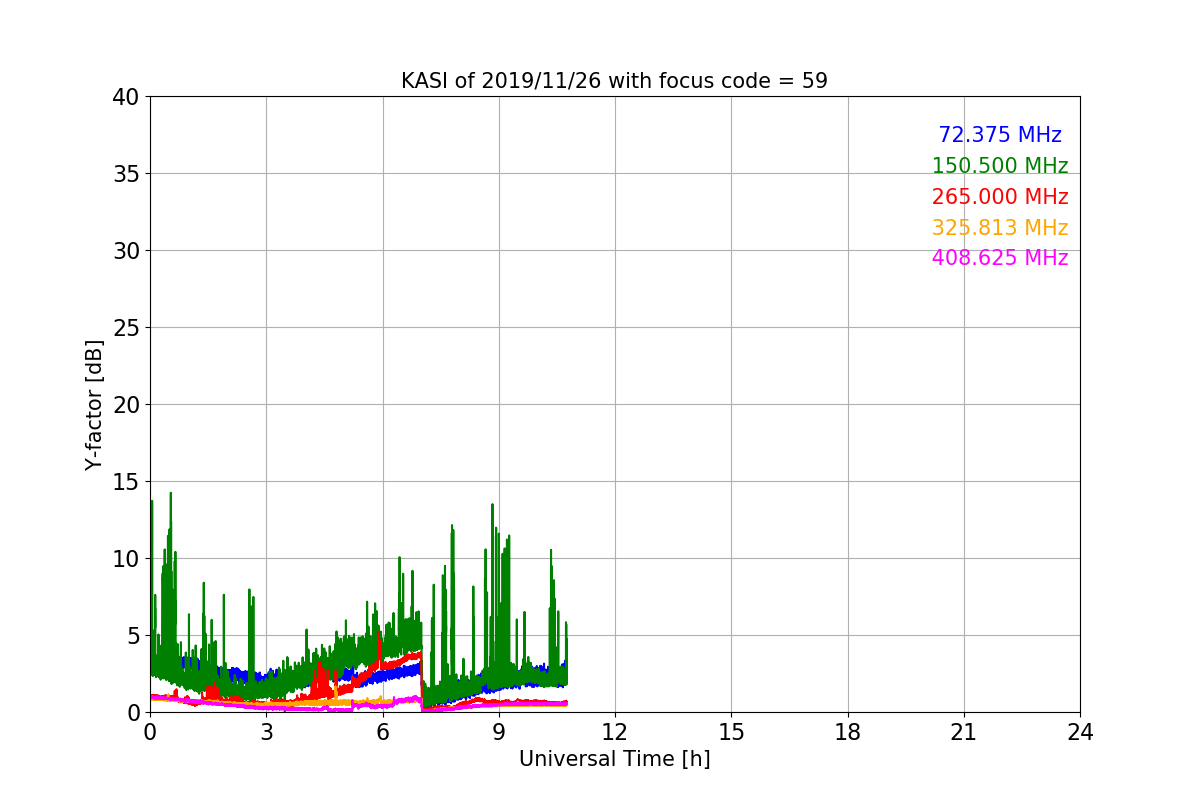Viewport: 1200px width, 800px height.
Task: Click the x-axis tick label 24
Action: tap(1080, 732)
